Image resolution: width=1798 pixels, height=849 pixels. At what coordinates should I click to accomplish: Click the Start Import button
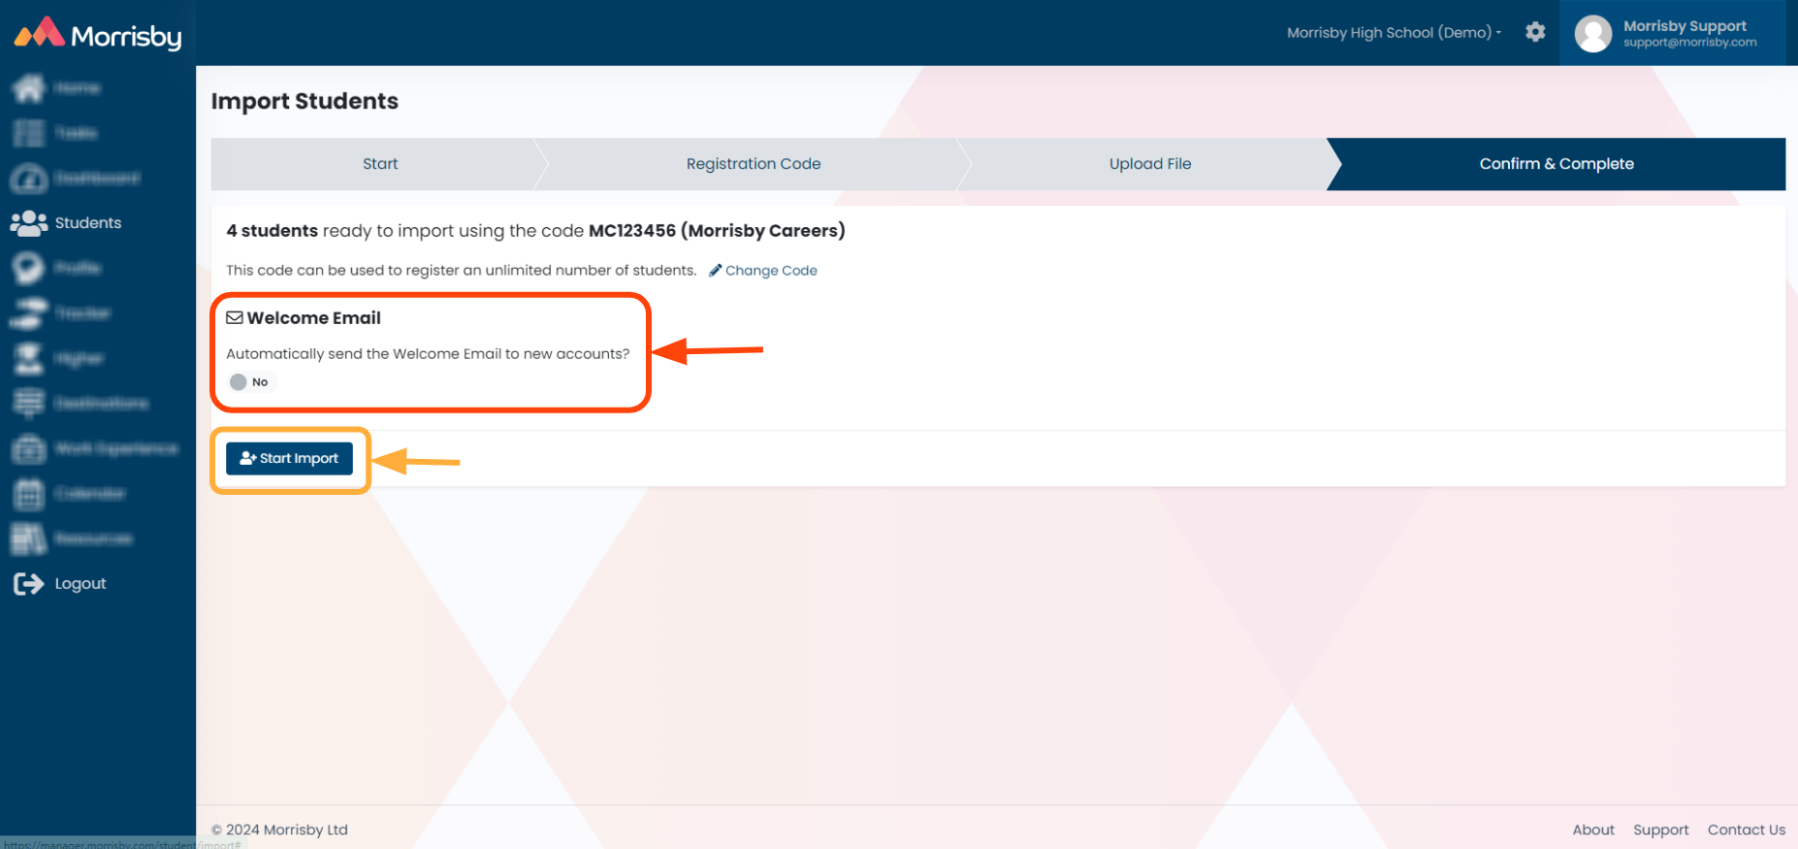pos(289,458)
